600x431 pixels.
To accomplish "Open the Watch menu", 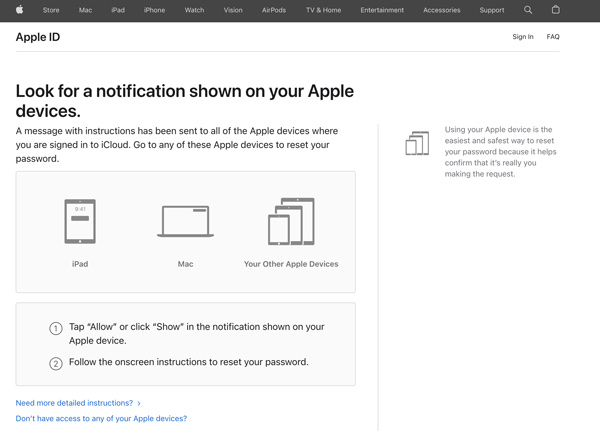I will point(194,10).
